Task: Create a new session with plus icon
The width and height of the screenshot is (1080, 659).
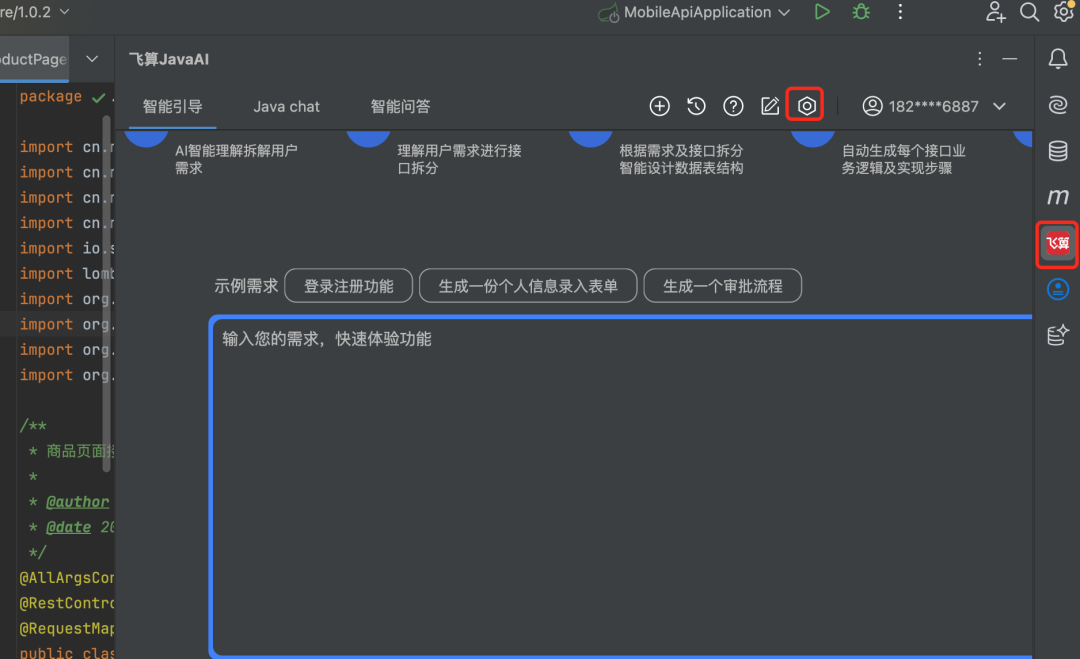Action: 660,106
